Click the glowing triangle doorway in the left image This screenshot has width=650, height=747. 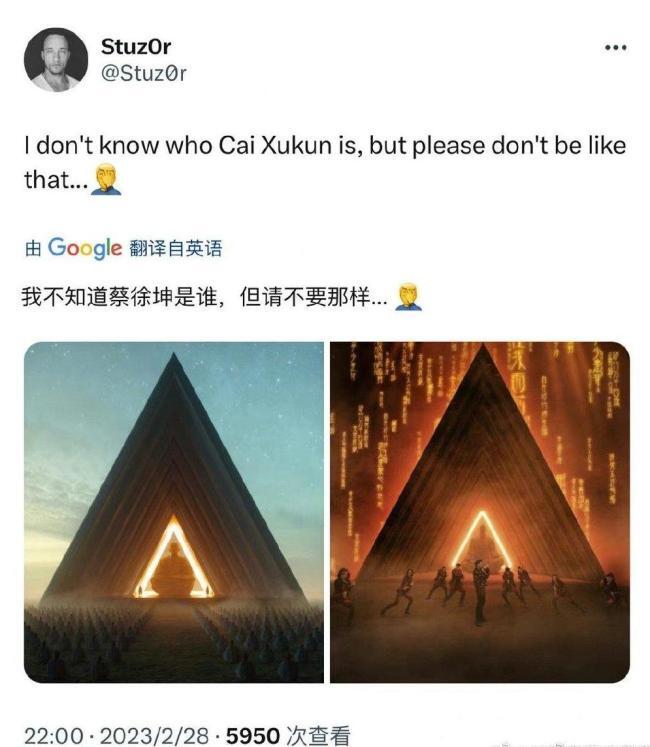click(x=174, y=557)
